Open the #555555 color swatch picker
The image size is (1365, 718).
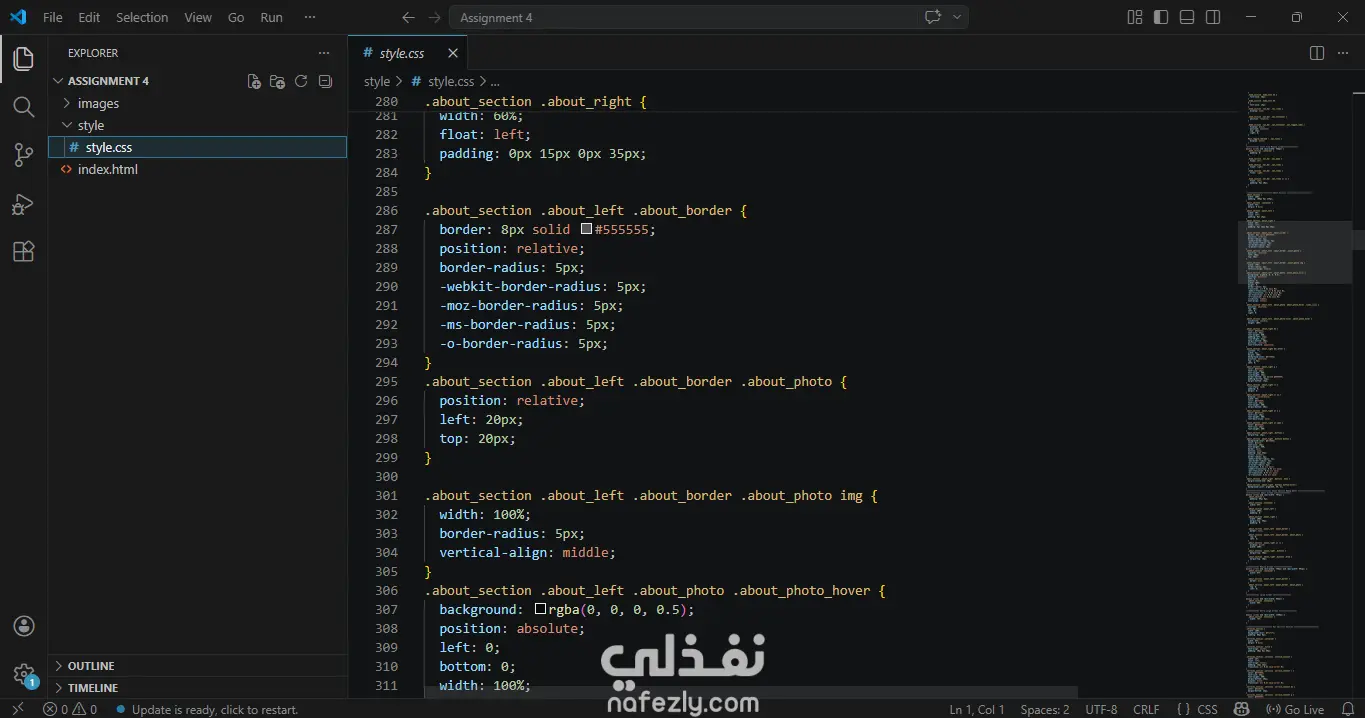pos(586,229)
